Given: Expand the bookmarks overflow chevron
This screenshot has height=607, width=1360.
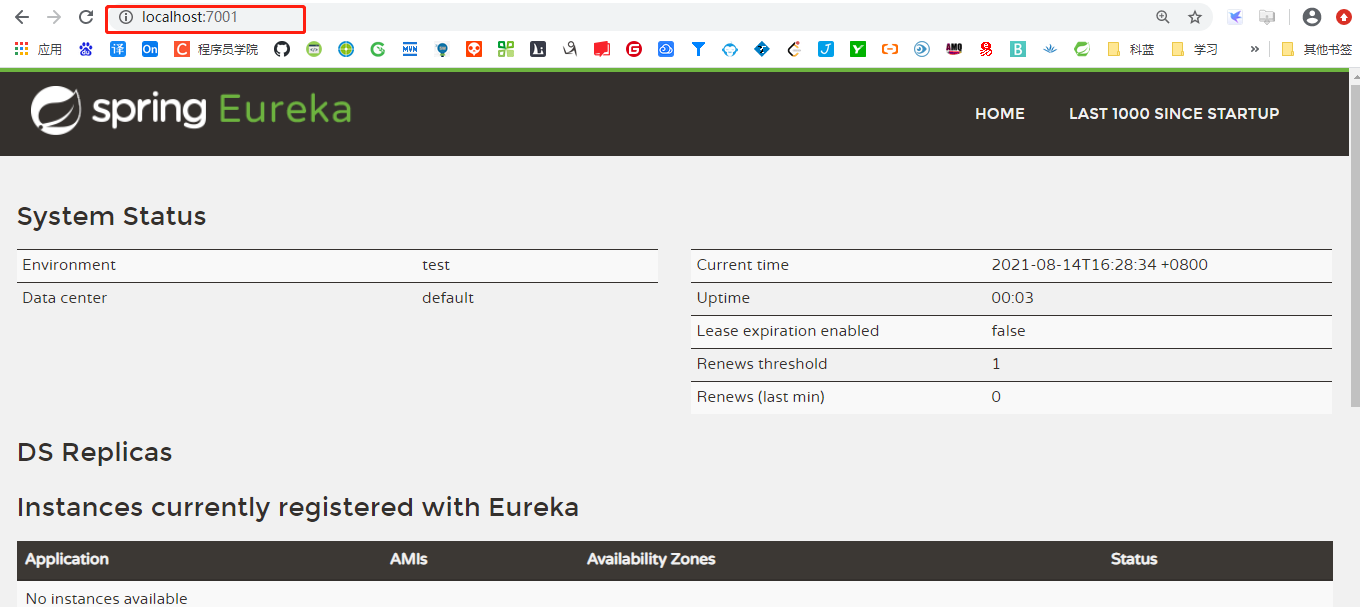Looking at the screenshot, I should click(1255, 49).
